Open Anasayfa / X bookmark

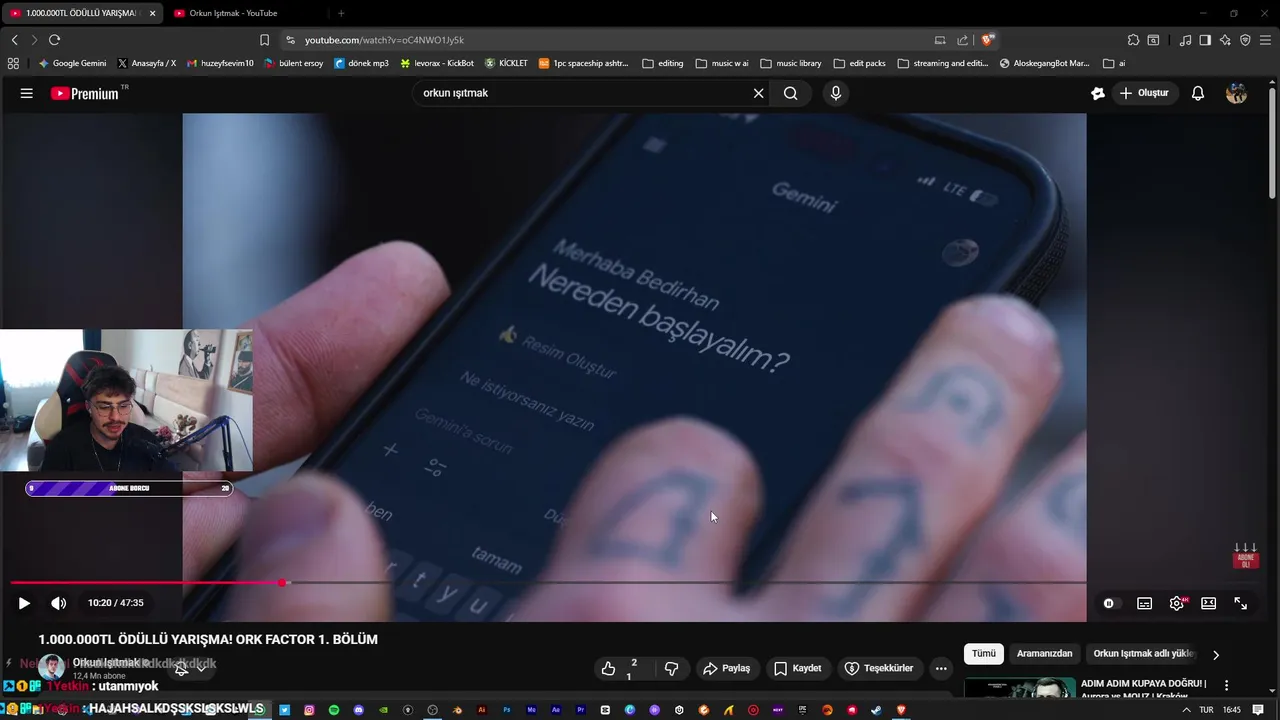pos(146,63)
